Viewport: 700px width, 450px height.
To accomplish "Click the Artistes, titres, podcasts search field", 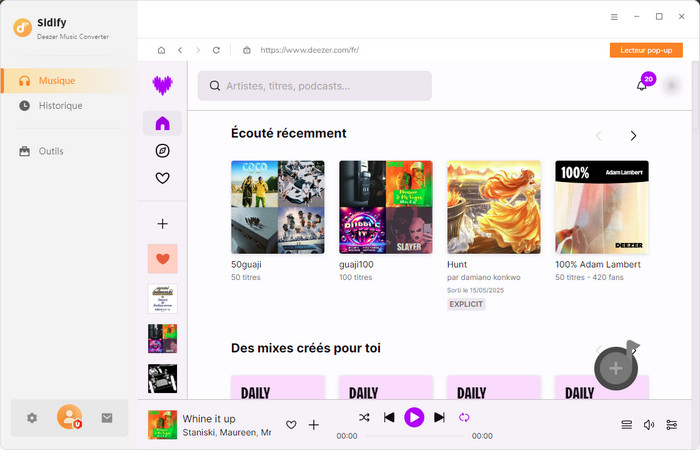I will click(x=315, y=86).
